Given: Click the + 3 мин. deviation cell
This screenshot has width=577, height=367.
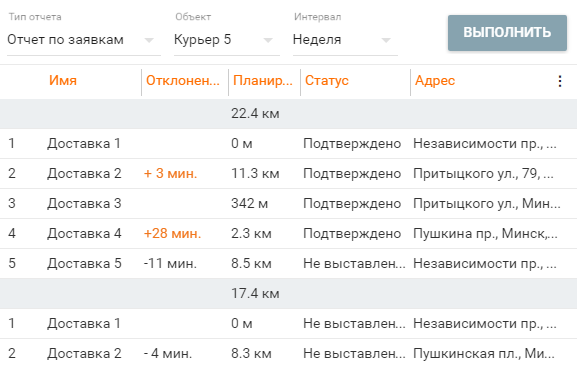Looking at the screenshot, I should click(x=170, y=173).
